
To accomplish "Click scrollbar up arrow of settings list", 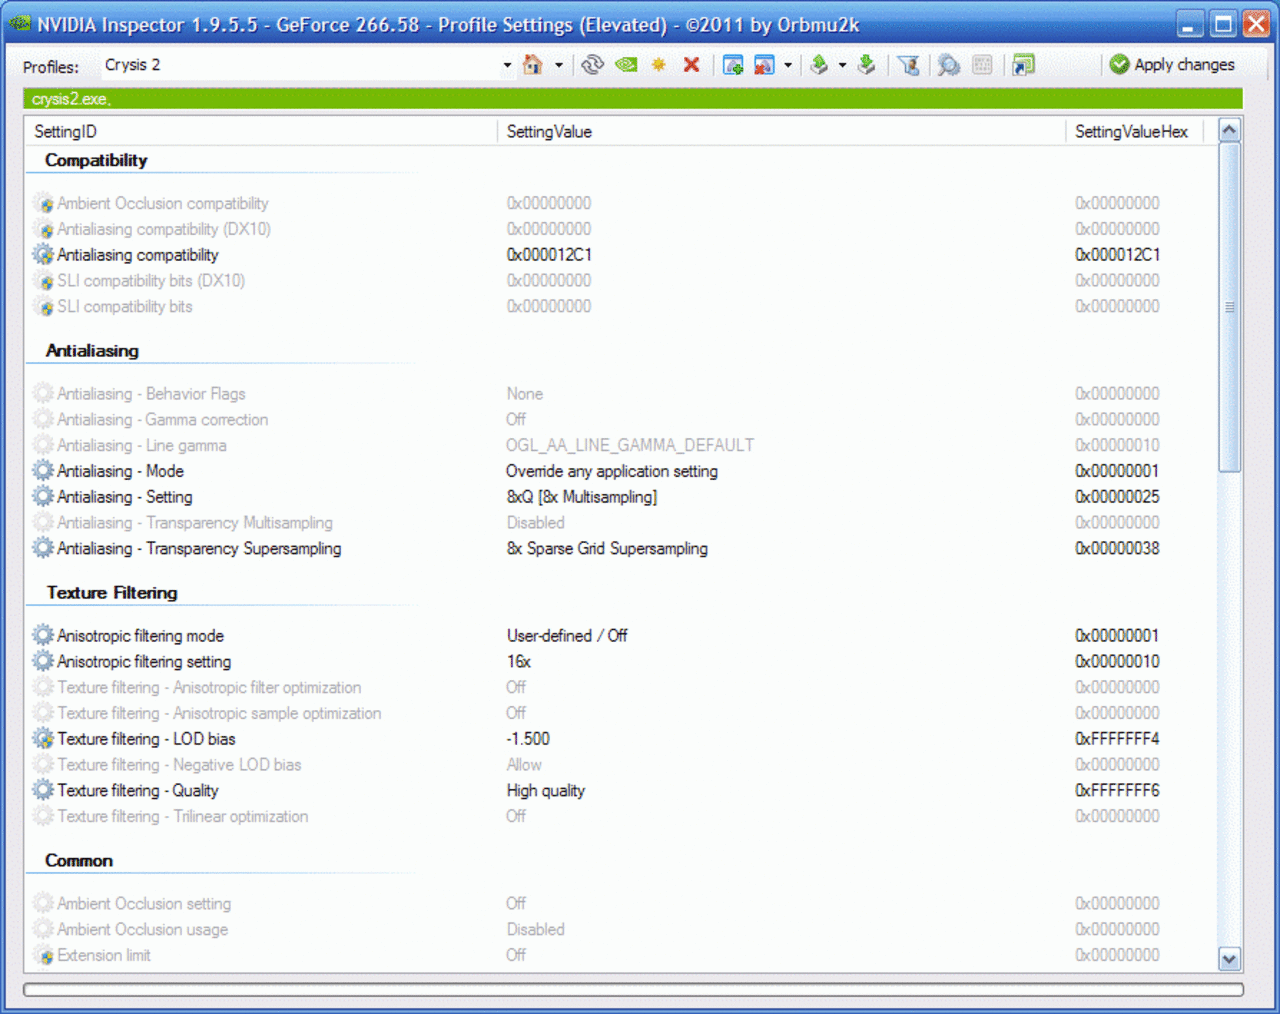I will pos(1229,130).
